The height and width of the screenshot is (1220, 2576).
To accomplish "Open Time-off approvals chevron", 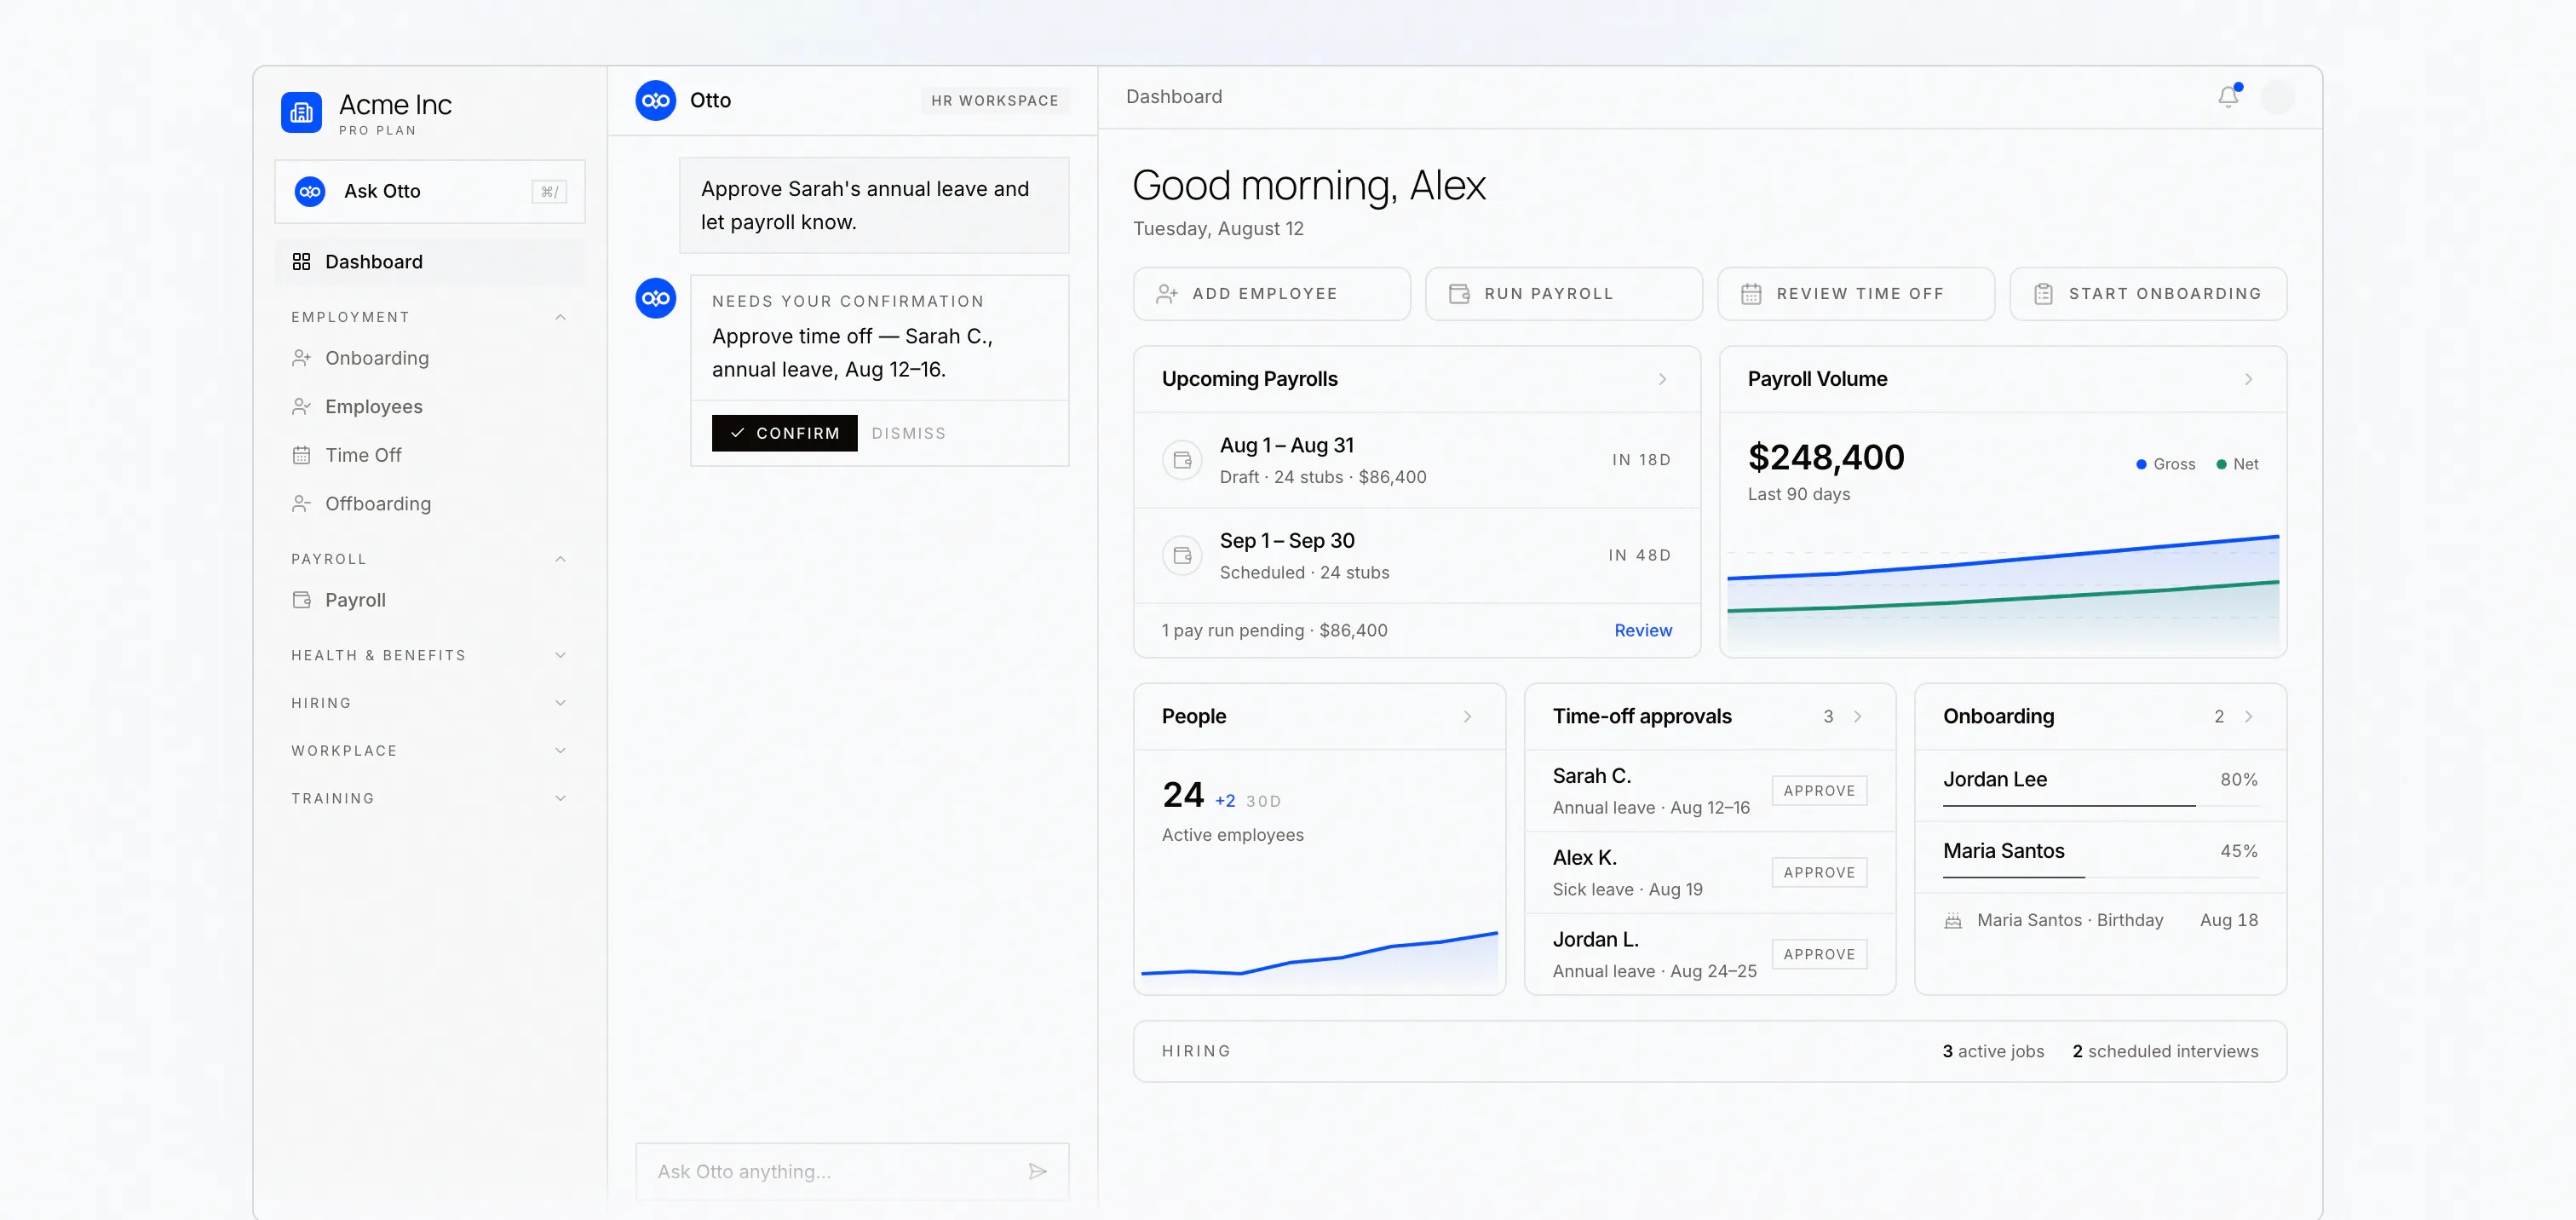I will click(x=1857, y=716).
